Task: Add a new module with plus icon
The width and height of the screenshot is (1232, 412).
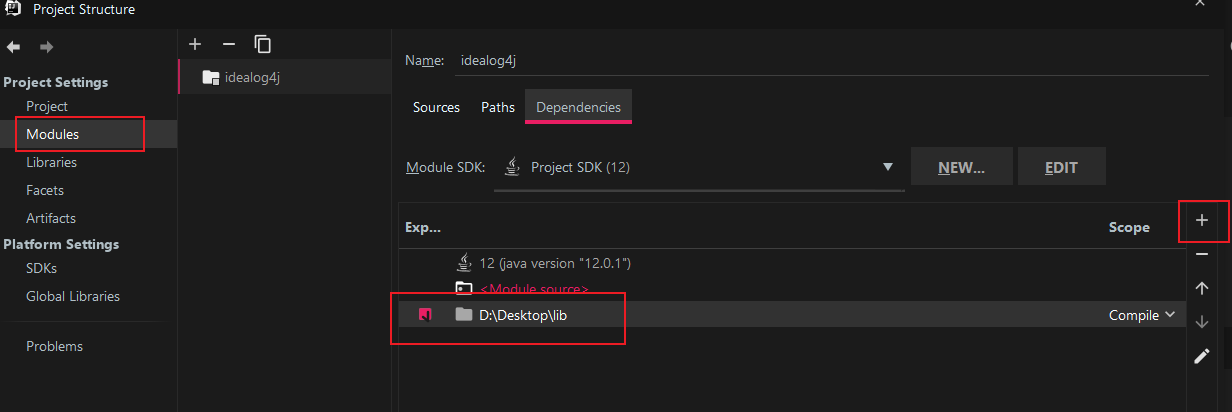Action: pos(195,44)
